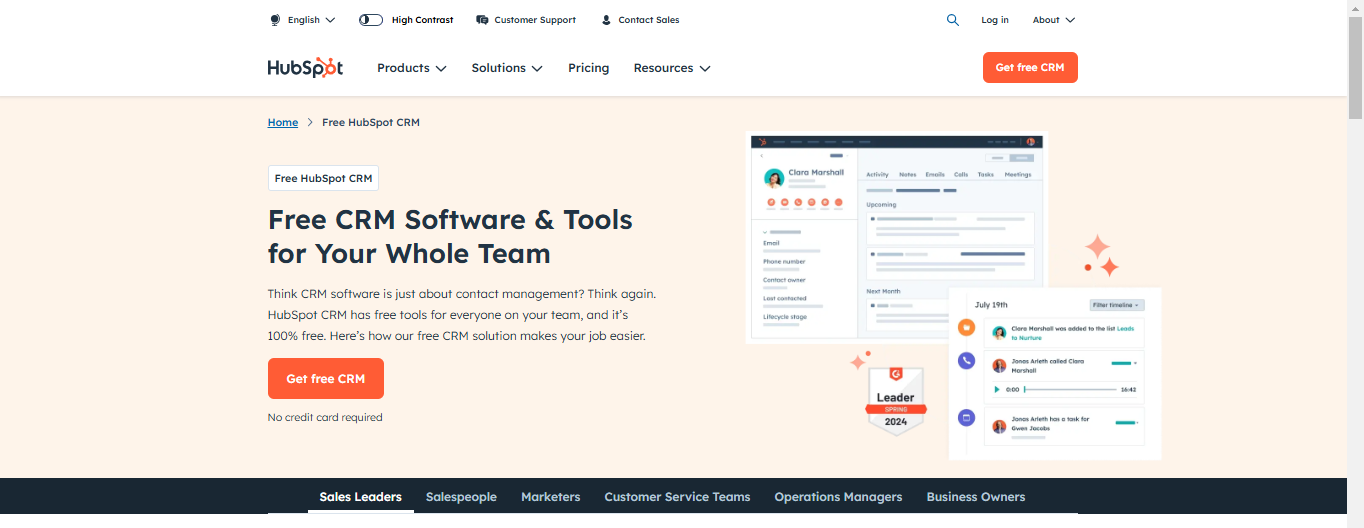Click the page vertical scrollbar
1364x528 pixels.
(x=1355, y=264)
